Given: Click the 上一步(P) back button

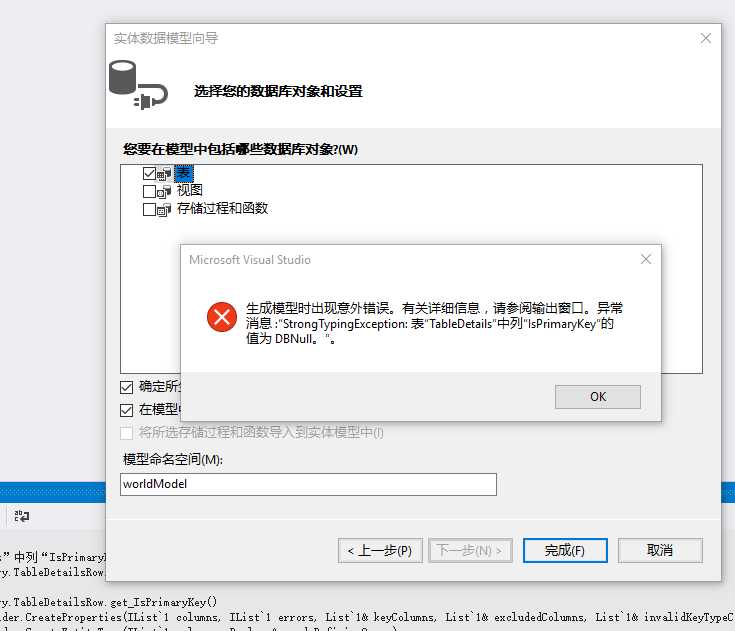Looking at the screenshot, I should click(380, 550).
